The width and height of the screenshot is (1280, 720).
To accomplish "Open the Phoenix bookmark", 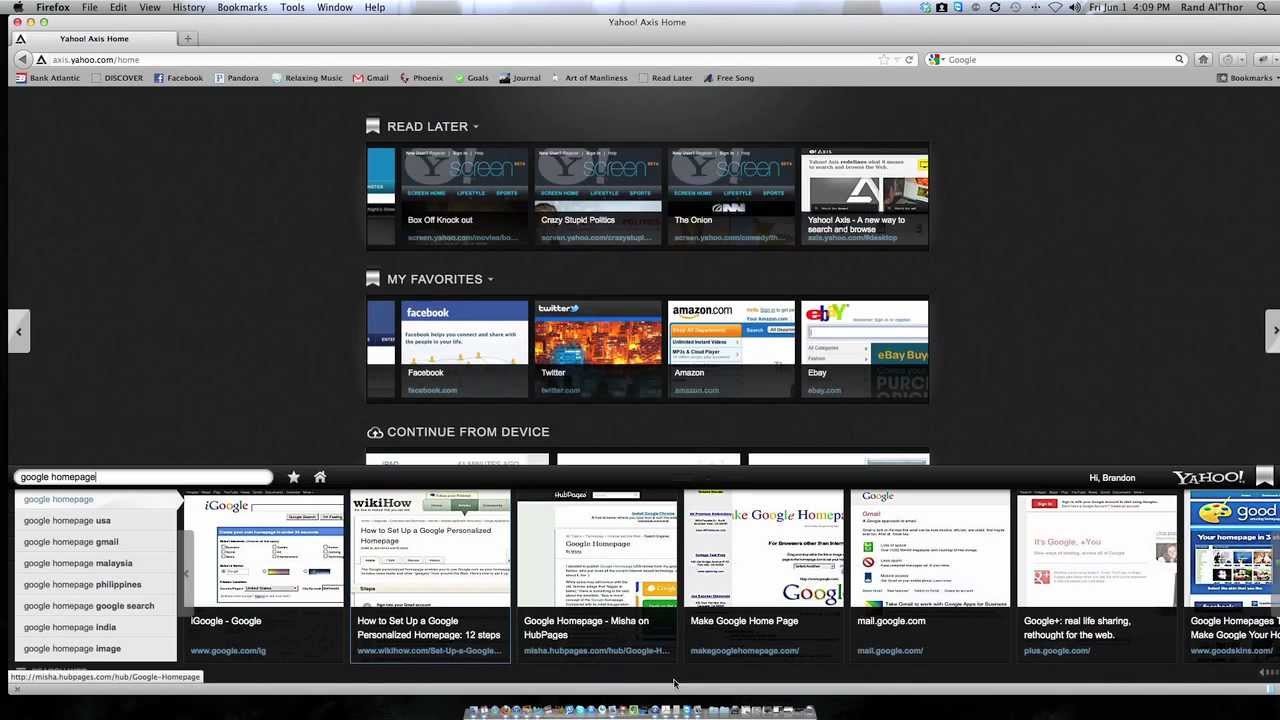I will 421,78.
